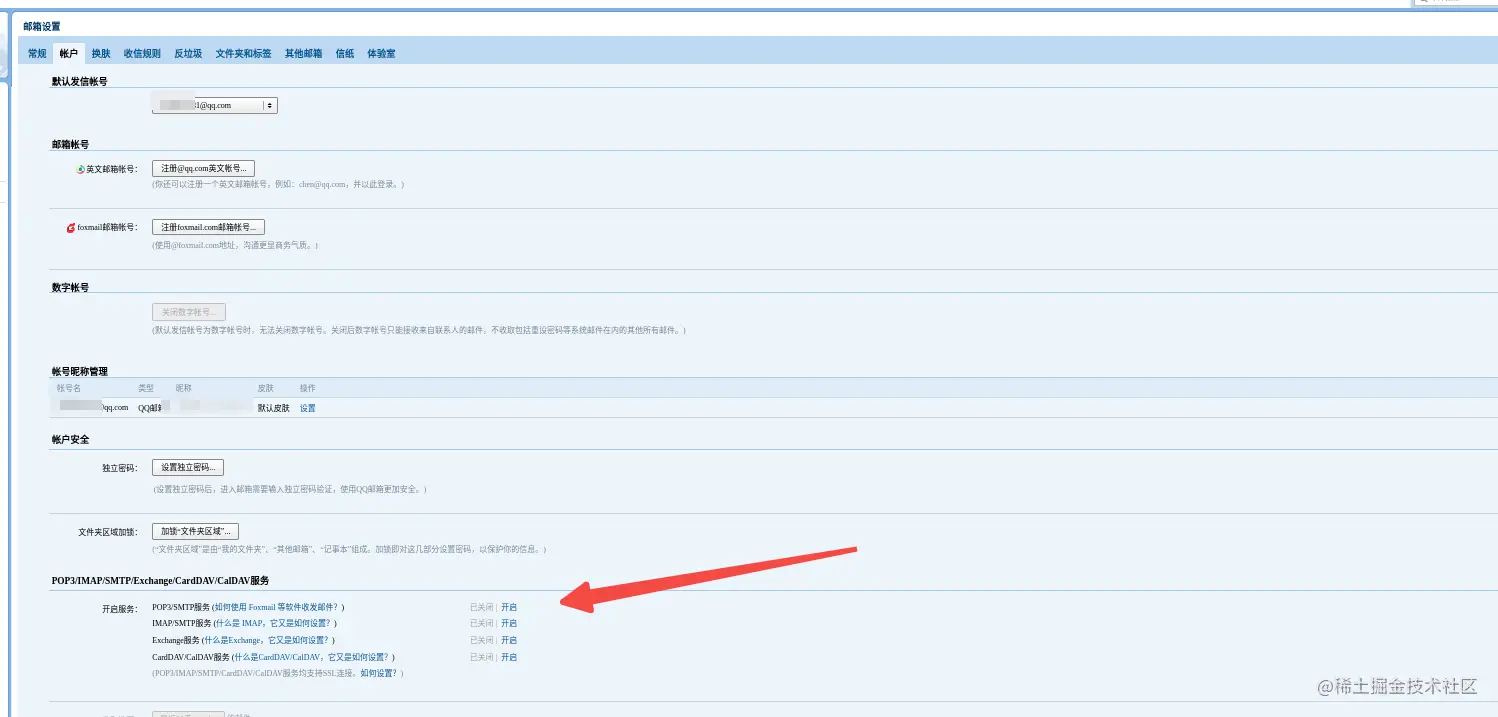Image resolution: width=1498 pixels, height=717 pixels.
Task: Open the 换肤 tab
Action: click(x=101, y=54)
